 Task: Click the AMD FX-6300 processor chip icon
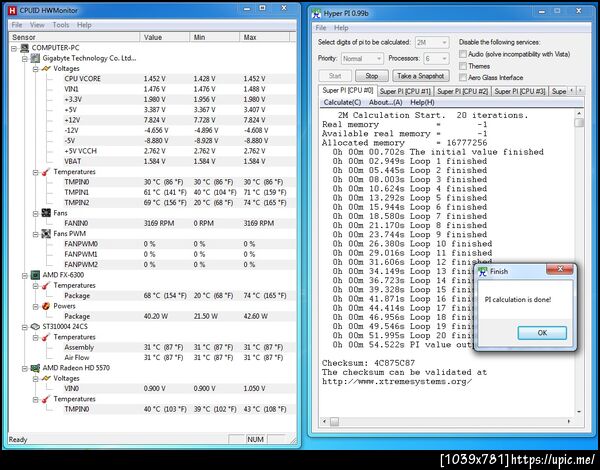[35, 275]
